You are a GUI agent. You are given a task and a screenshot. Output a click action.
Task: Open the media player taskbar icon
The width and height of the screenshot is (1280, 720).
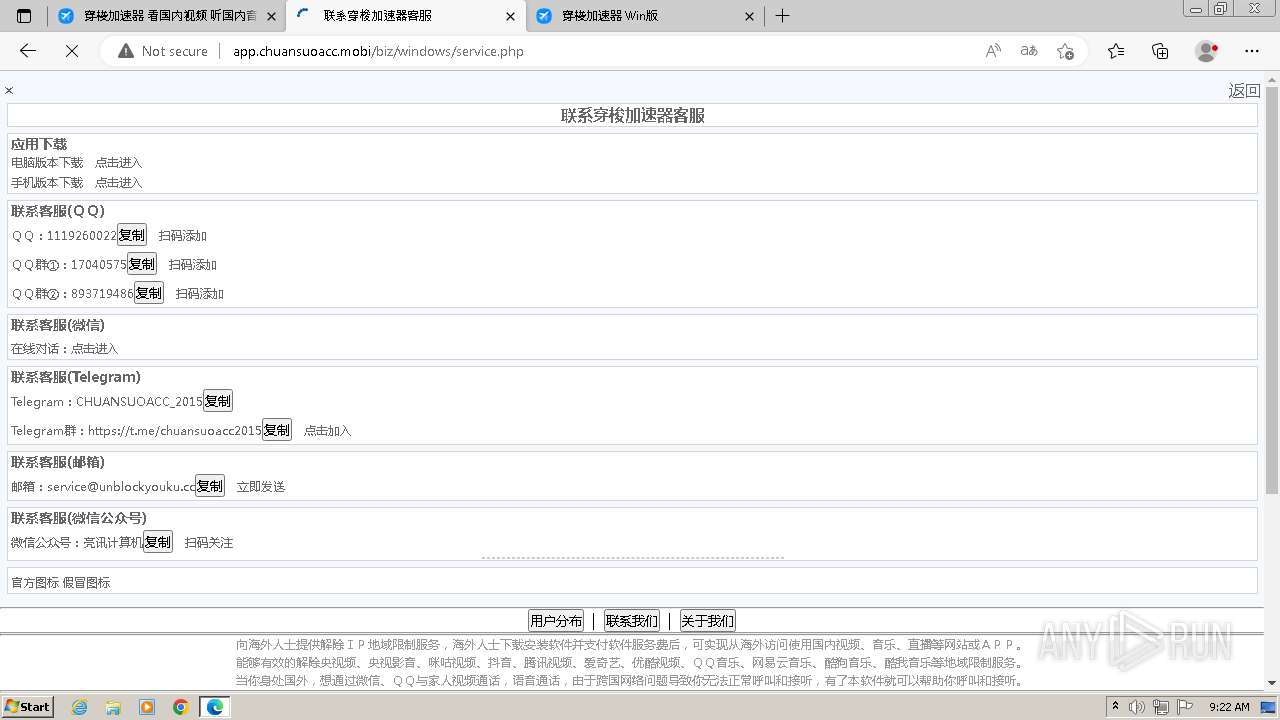(147, 707)
